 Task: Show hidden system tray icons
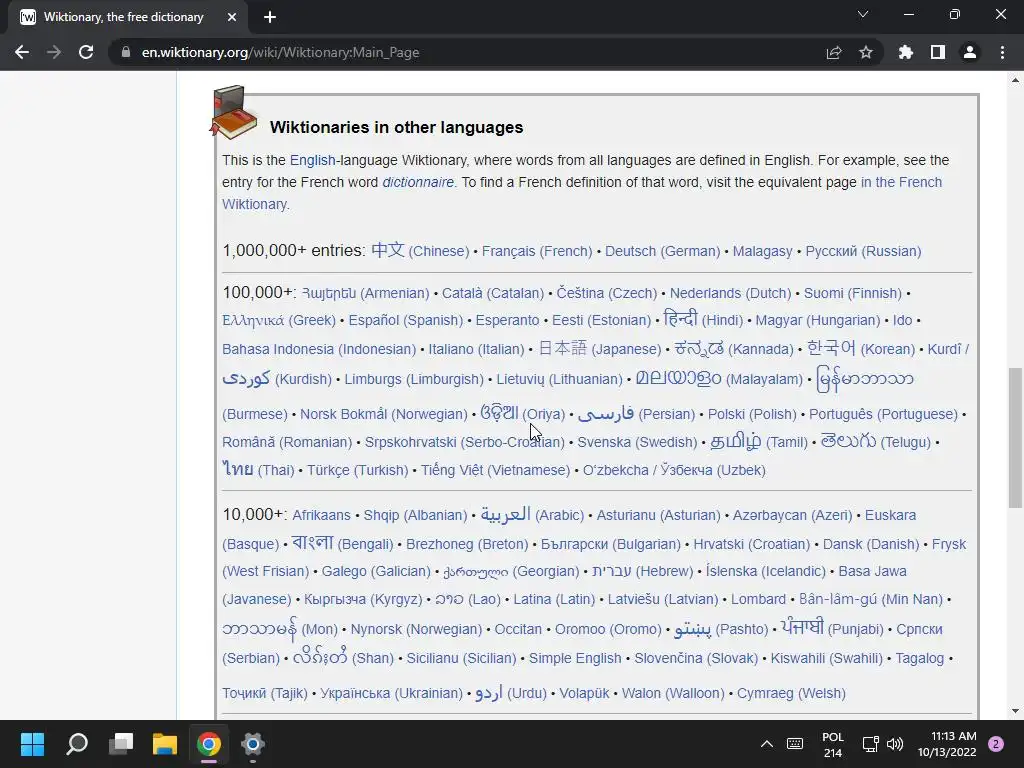tap(767, 744)
